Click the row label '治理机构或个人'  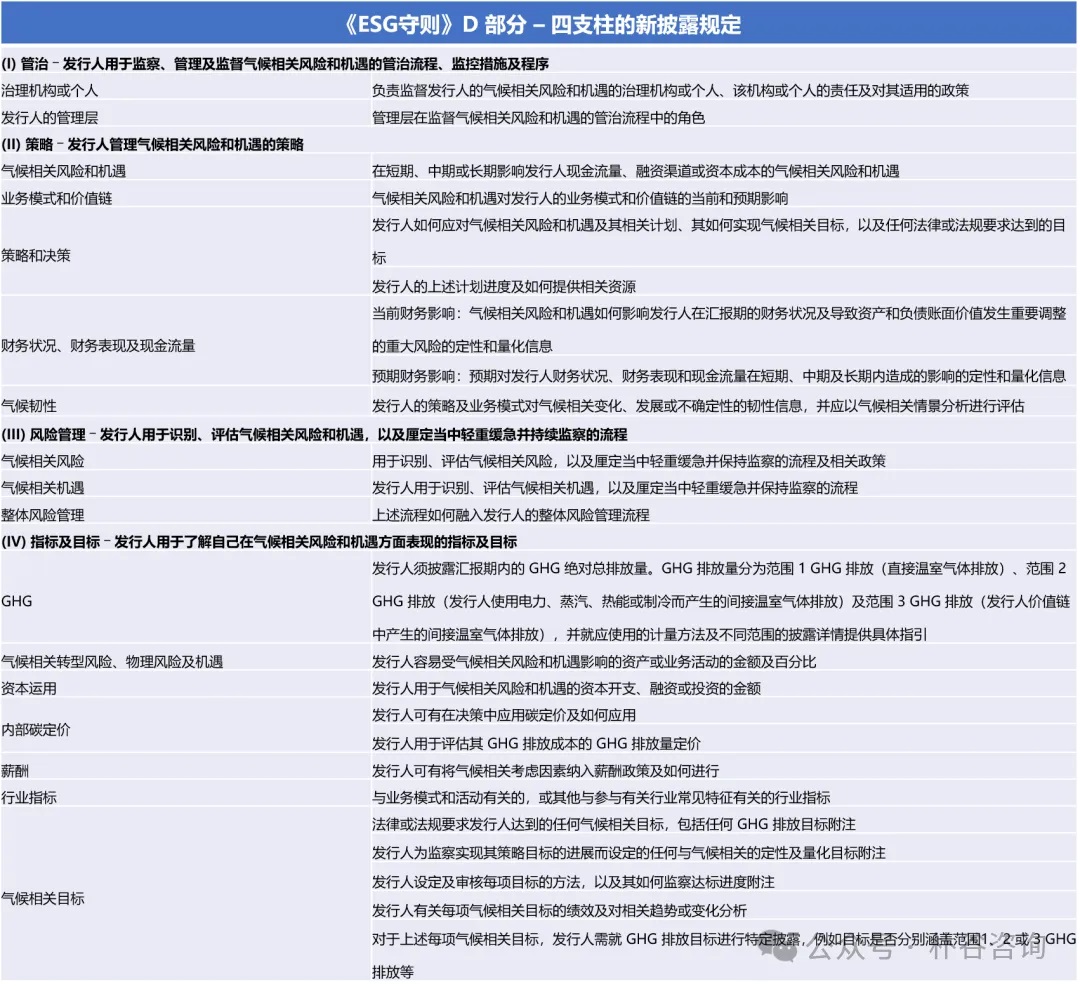point(50,90)
